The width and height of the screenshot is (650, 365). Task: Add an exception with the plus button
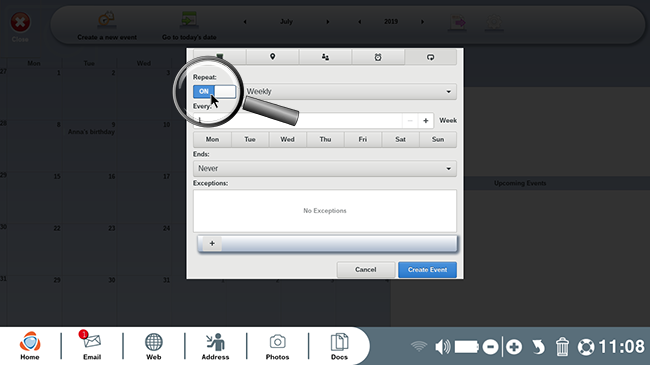coord(212,243)
